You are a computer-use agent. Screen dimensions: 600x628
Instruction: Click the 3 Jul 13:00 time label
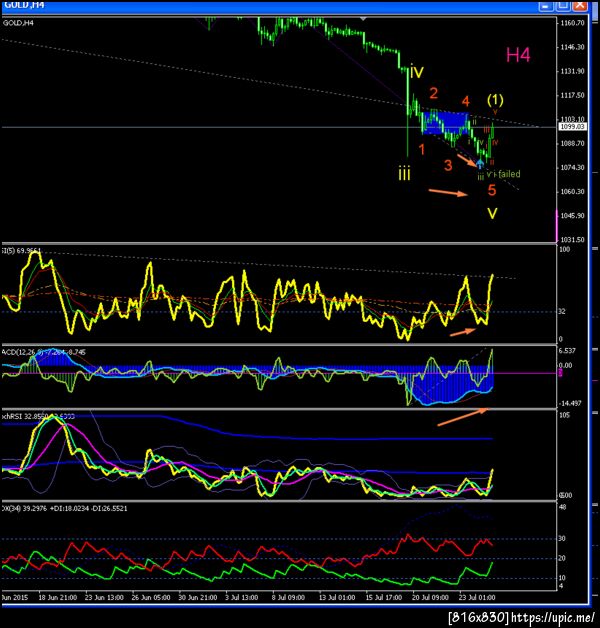pos(242,597)
